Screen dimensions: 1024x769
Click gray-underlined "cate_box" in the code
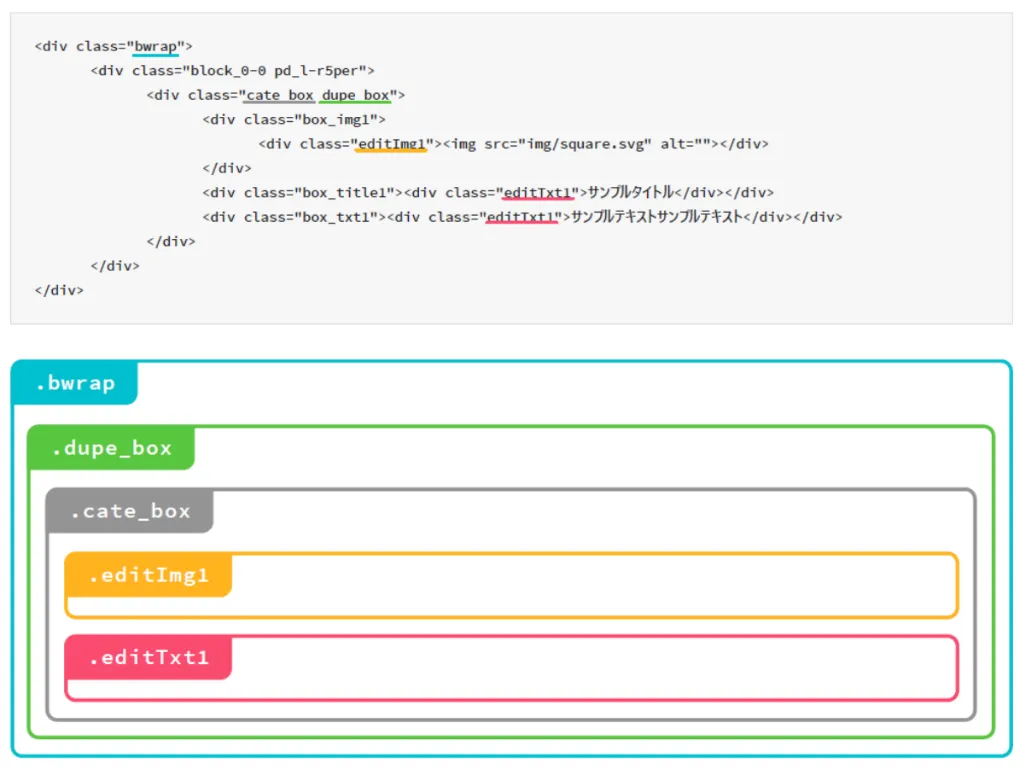[x=280, y=96]
